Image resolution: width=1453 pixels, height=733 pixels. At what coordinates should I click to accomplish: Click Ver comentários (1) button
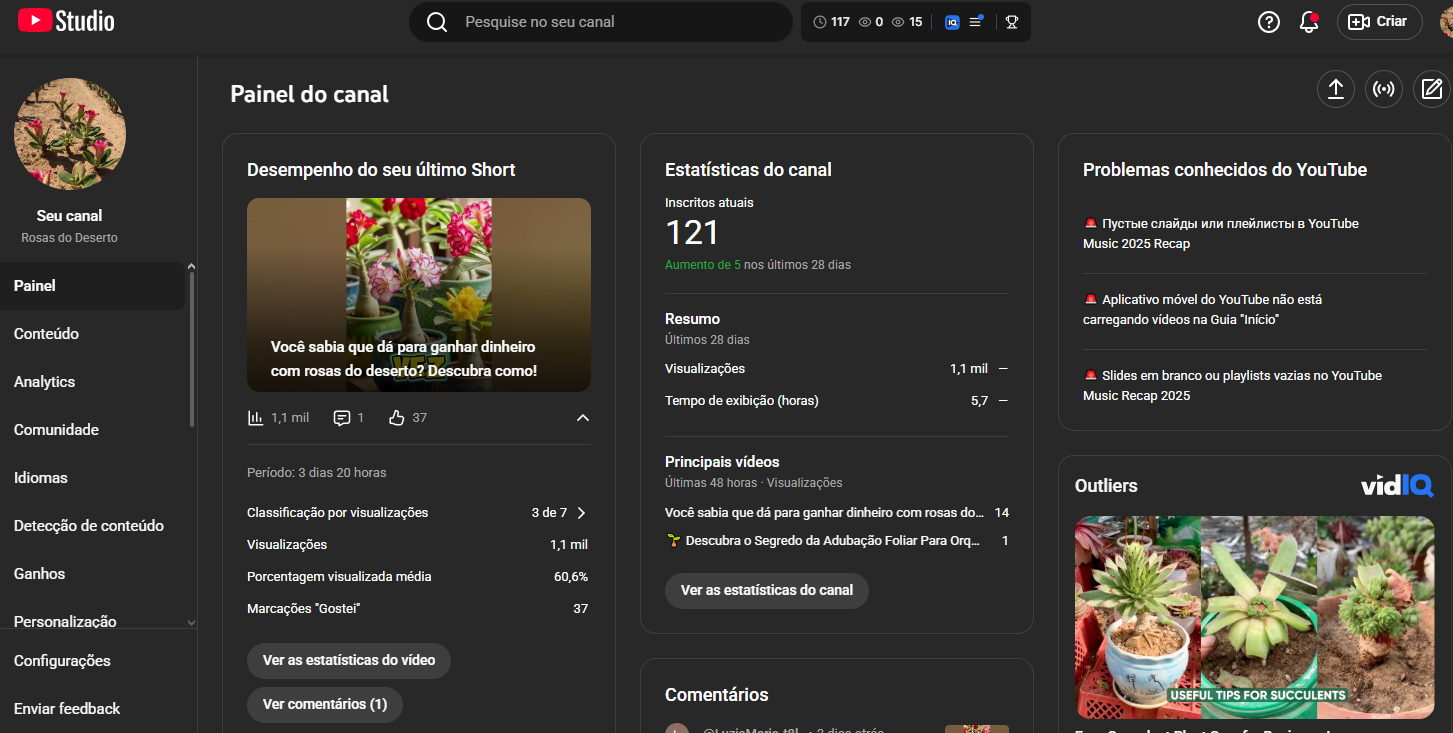[x=325, y=704]
